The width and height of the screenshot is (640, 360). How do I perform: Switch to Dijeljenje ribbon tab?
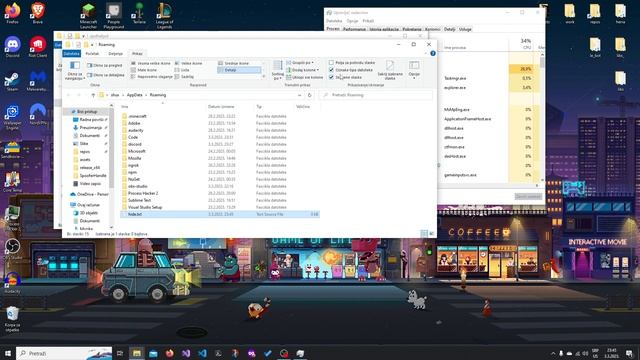pyautogui.click(x=116, y=53)
